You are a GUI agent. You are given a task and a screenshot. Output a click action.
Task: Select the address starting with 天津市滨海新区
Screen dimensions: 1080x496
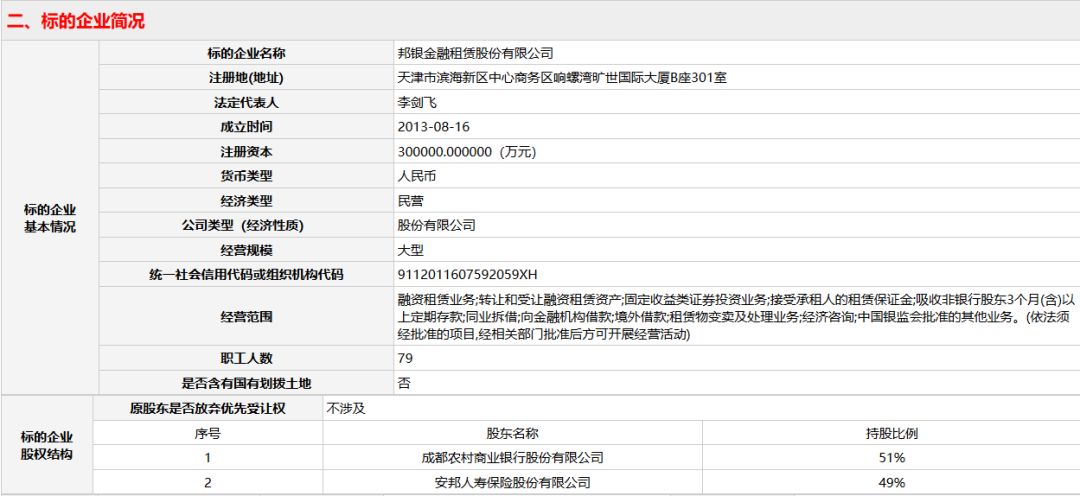[x=562, y=79]
